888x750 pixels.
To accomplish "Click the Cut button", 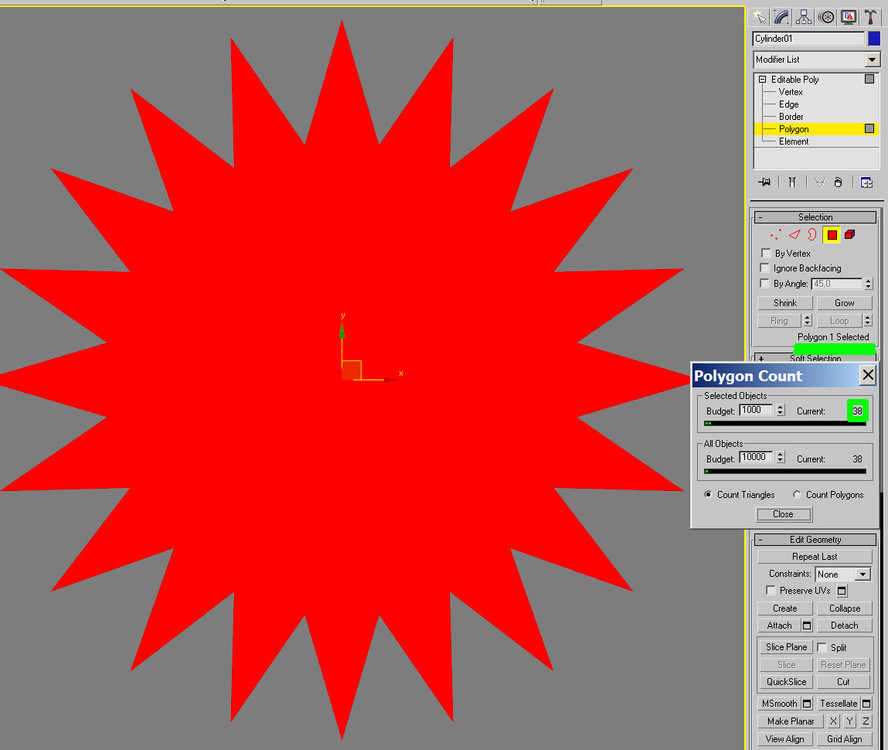I will click(843, 682).
